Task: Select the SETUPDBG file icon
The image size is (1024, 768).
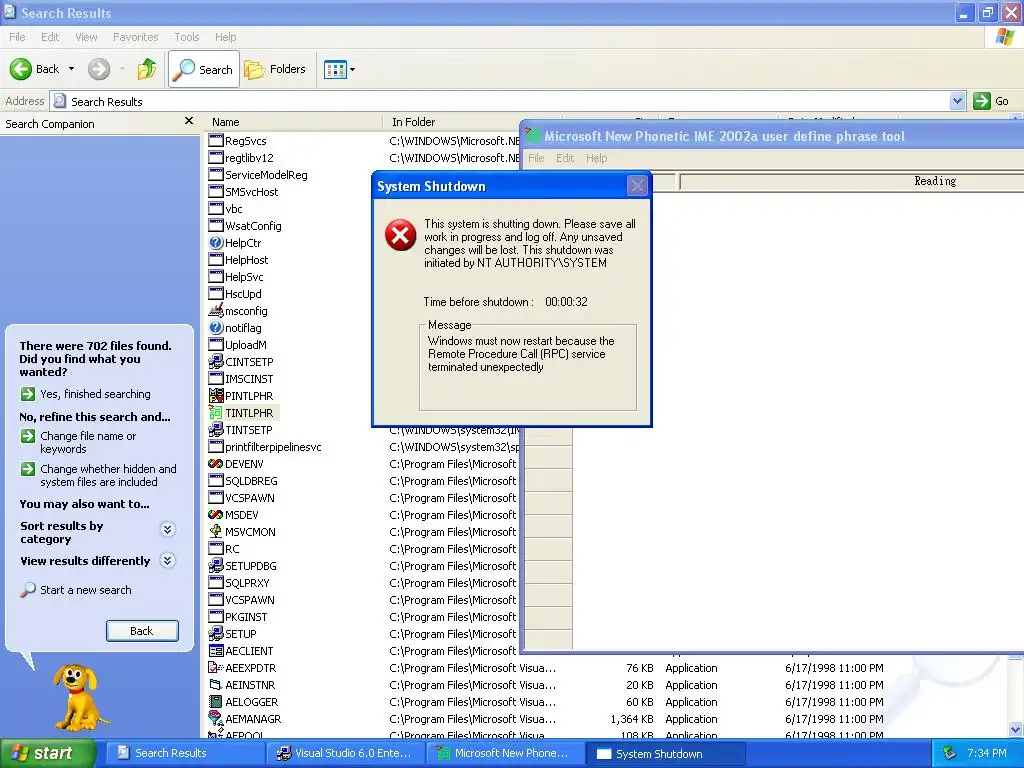Action: [216, 565]
